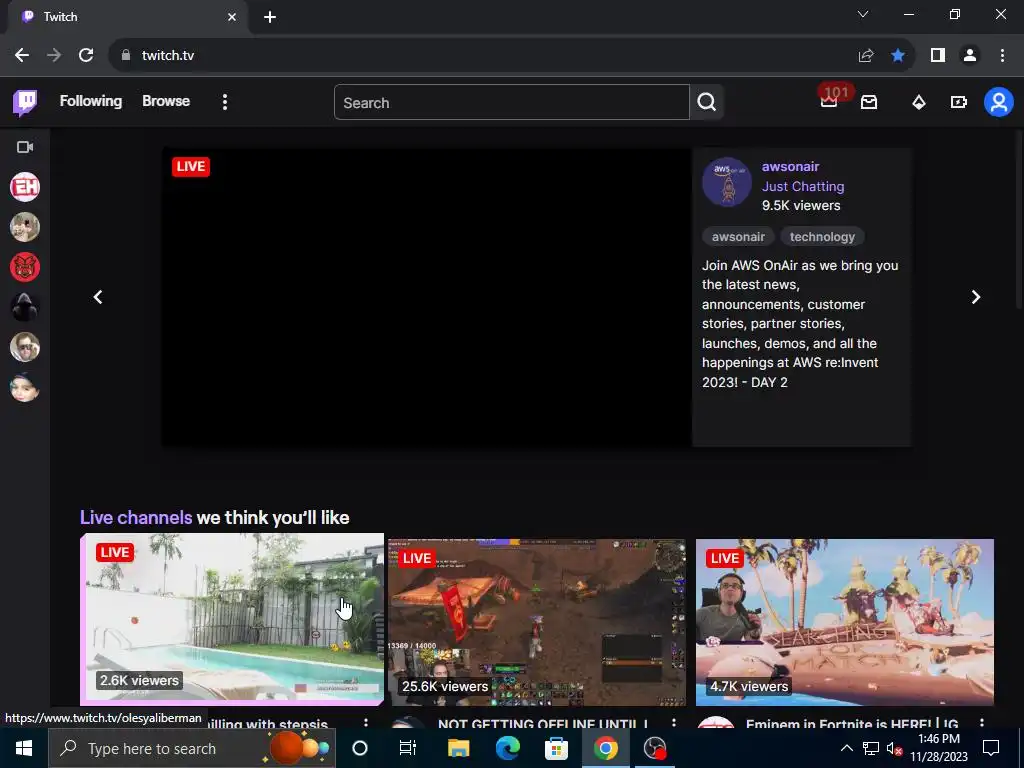
Task: Select the technology tag chip
Action: (822, 236)
